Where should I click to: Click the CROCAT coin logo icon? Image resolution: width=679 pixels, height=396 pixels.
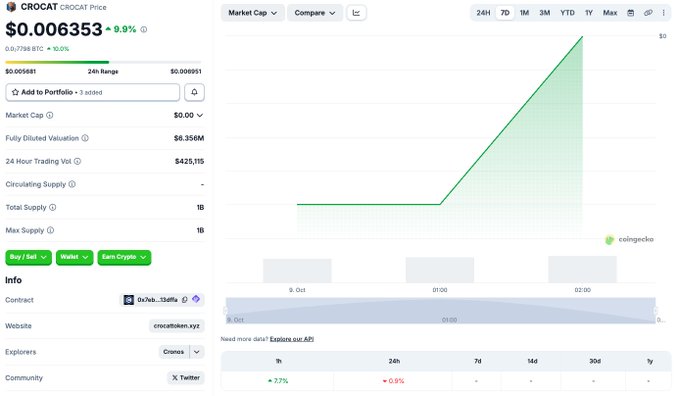pyautogui.click(x=11, y=6)
